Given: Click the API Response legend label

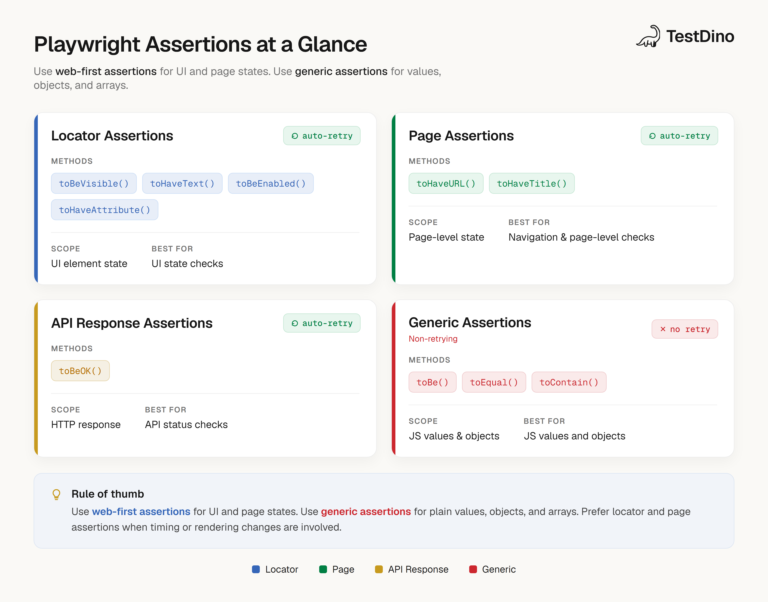Looking at the screenshot, I should pos(418,569).
